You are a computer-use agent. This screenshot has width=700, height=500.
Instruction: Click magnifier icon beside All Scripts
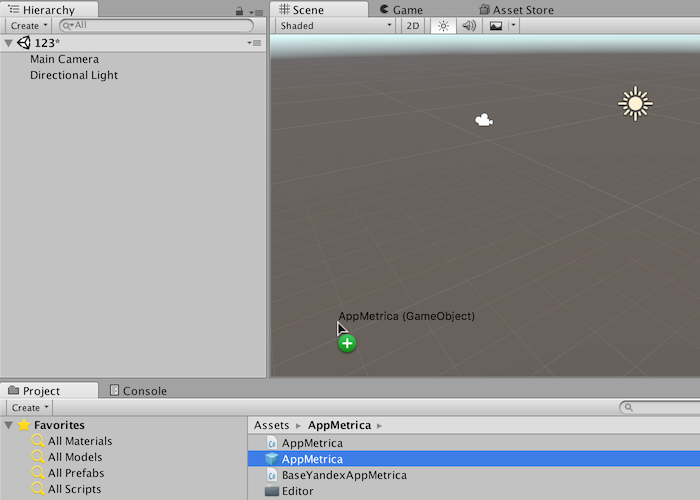coord(38,489)
